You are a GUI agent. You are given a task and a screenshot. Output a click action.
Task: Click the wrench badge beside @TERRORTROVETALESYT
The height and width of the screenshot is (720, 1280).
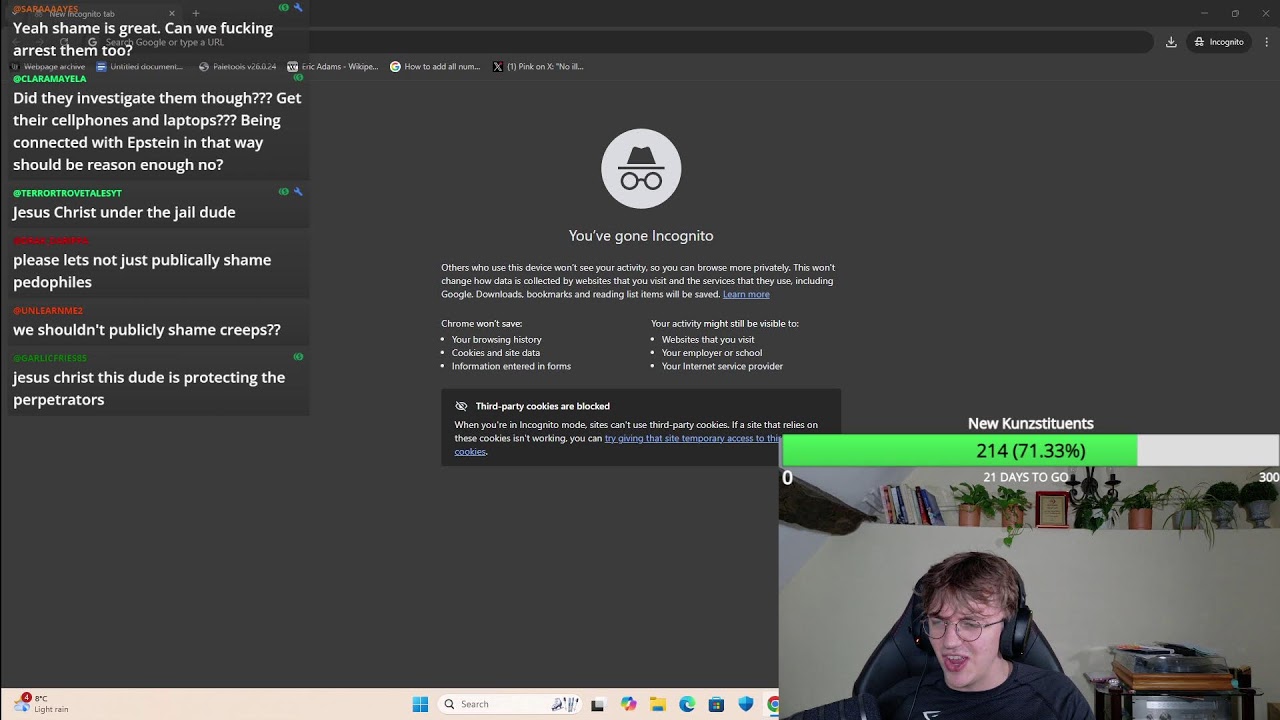point(298,192)
